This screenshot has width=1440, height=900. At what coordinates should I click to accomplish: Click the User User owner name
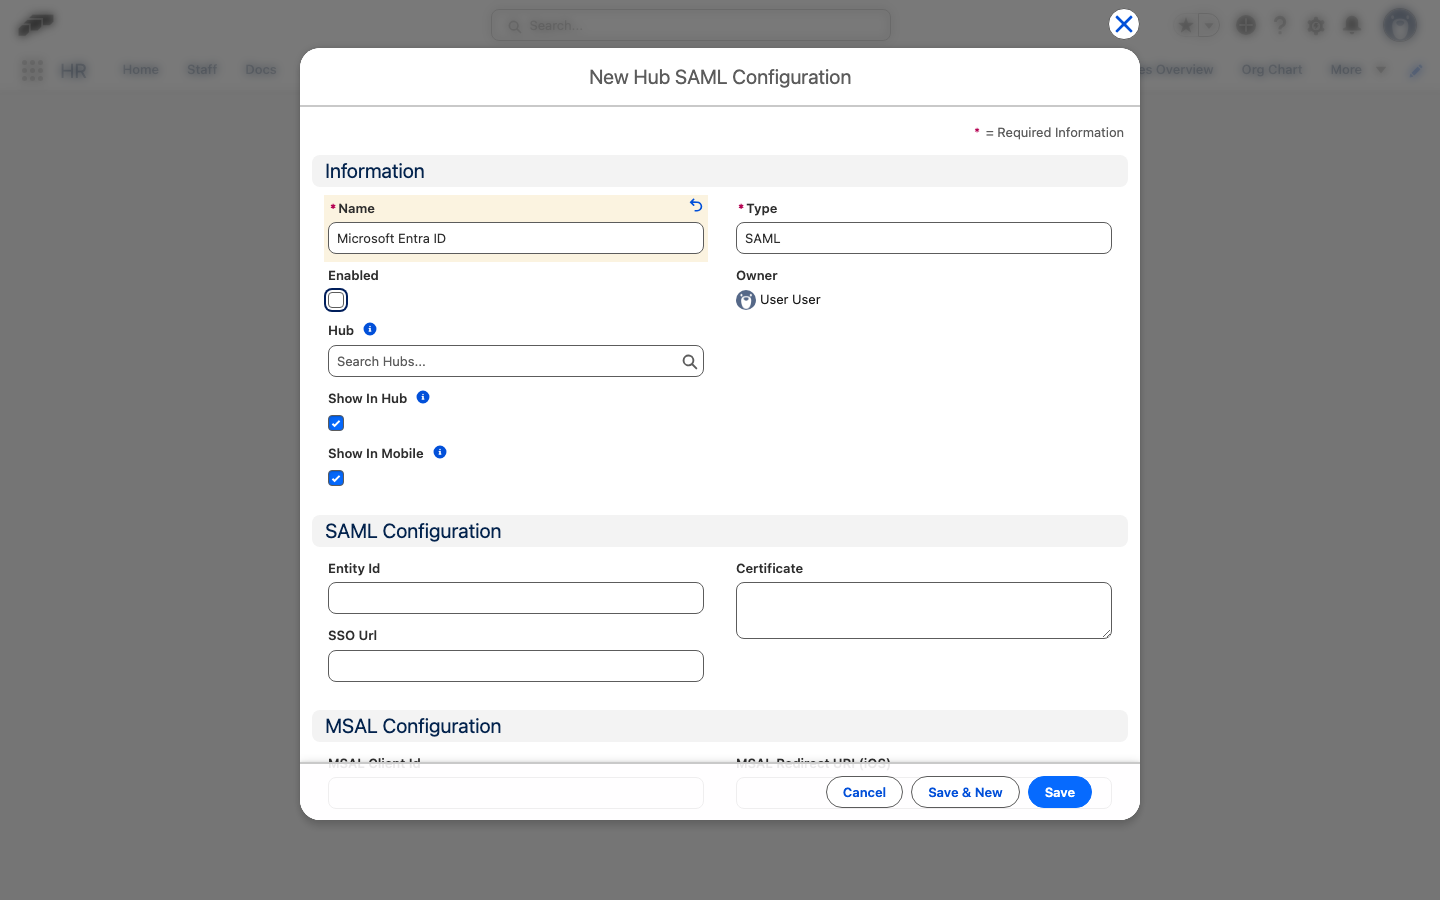pos(790,299)
